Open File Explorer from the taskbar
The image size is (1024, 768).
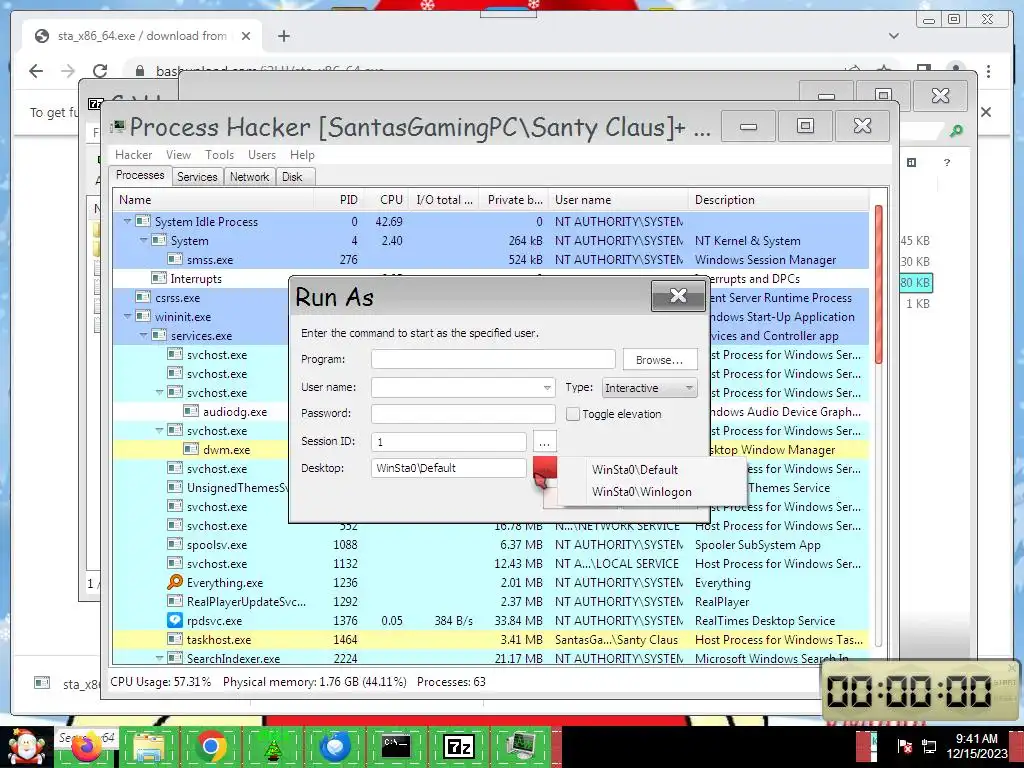[149, 746]
